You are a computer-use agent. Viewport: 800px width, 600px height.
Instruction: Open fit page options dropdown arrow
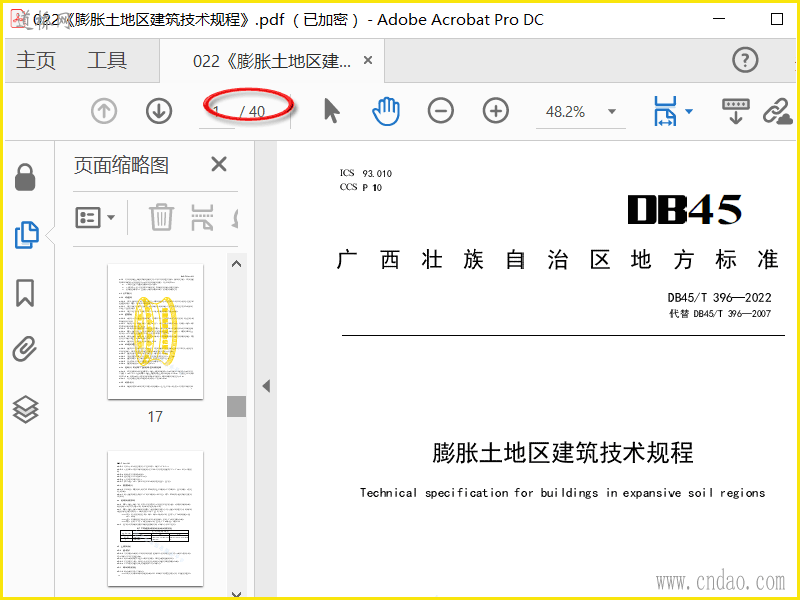(x=689, y=111)
